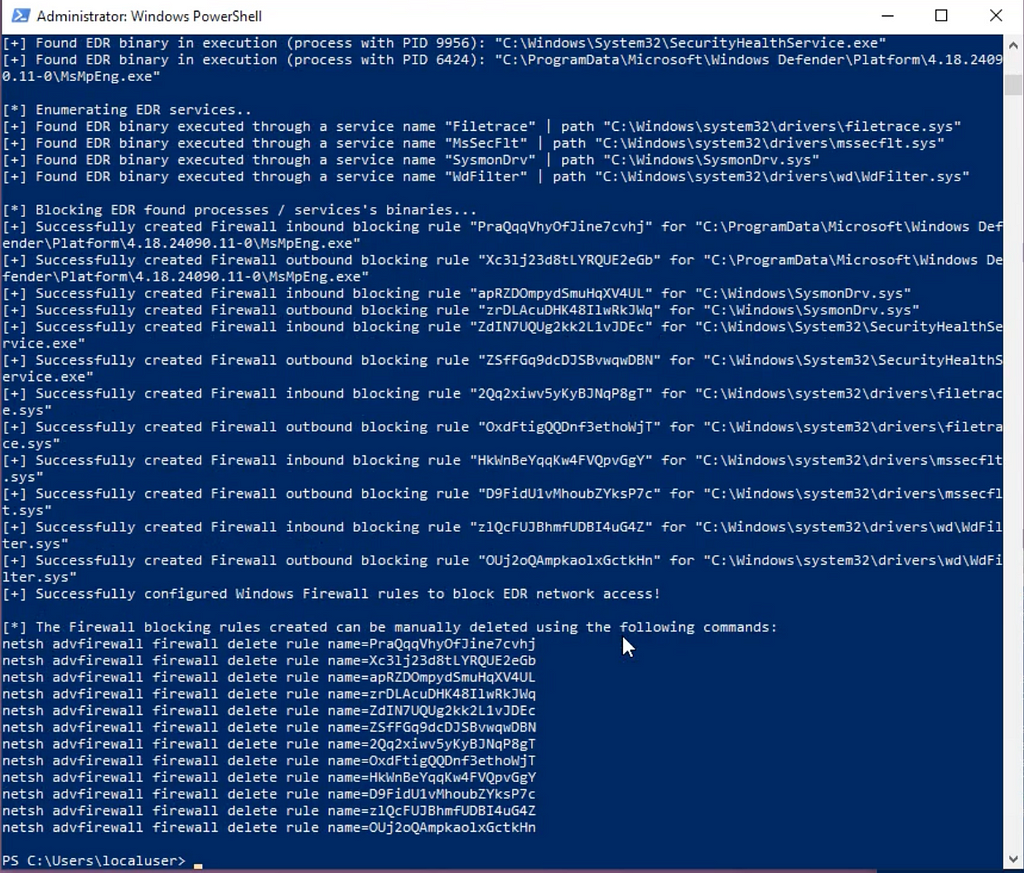Click netsh delete command for name=zrDLAcuDHK48IlwRkJWq
The image size is (1024, 873).
[269, 694]
